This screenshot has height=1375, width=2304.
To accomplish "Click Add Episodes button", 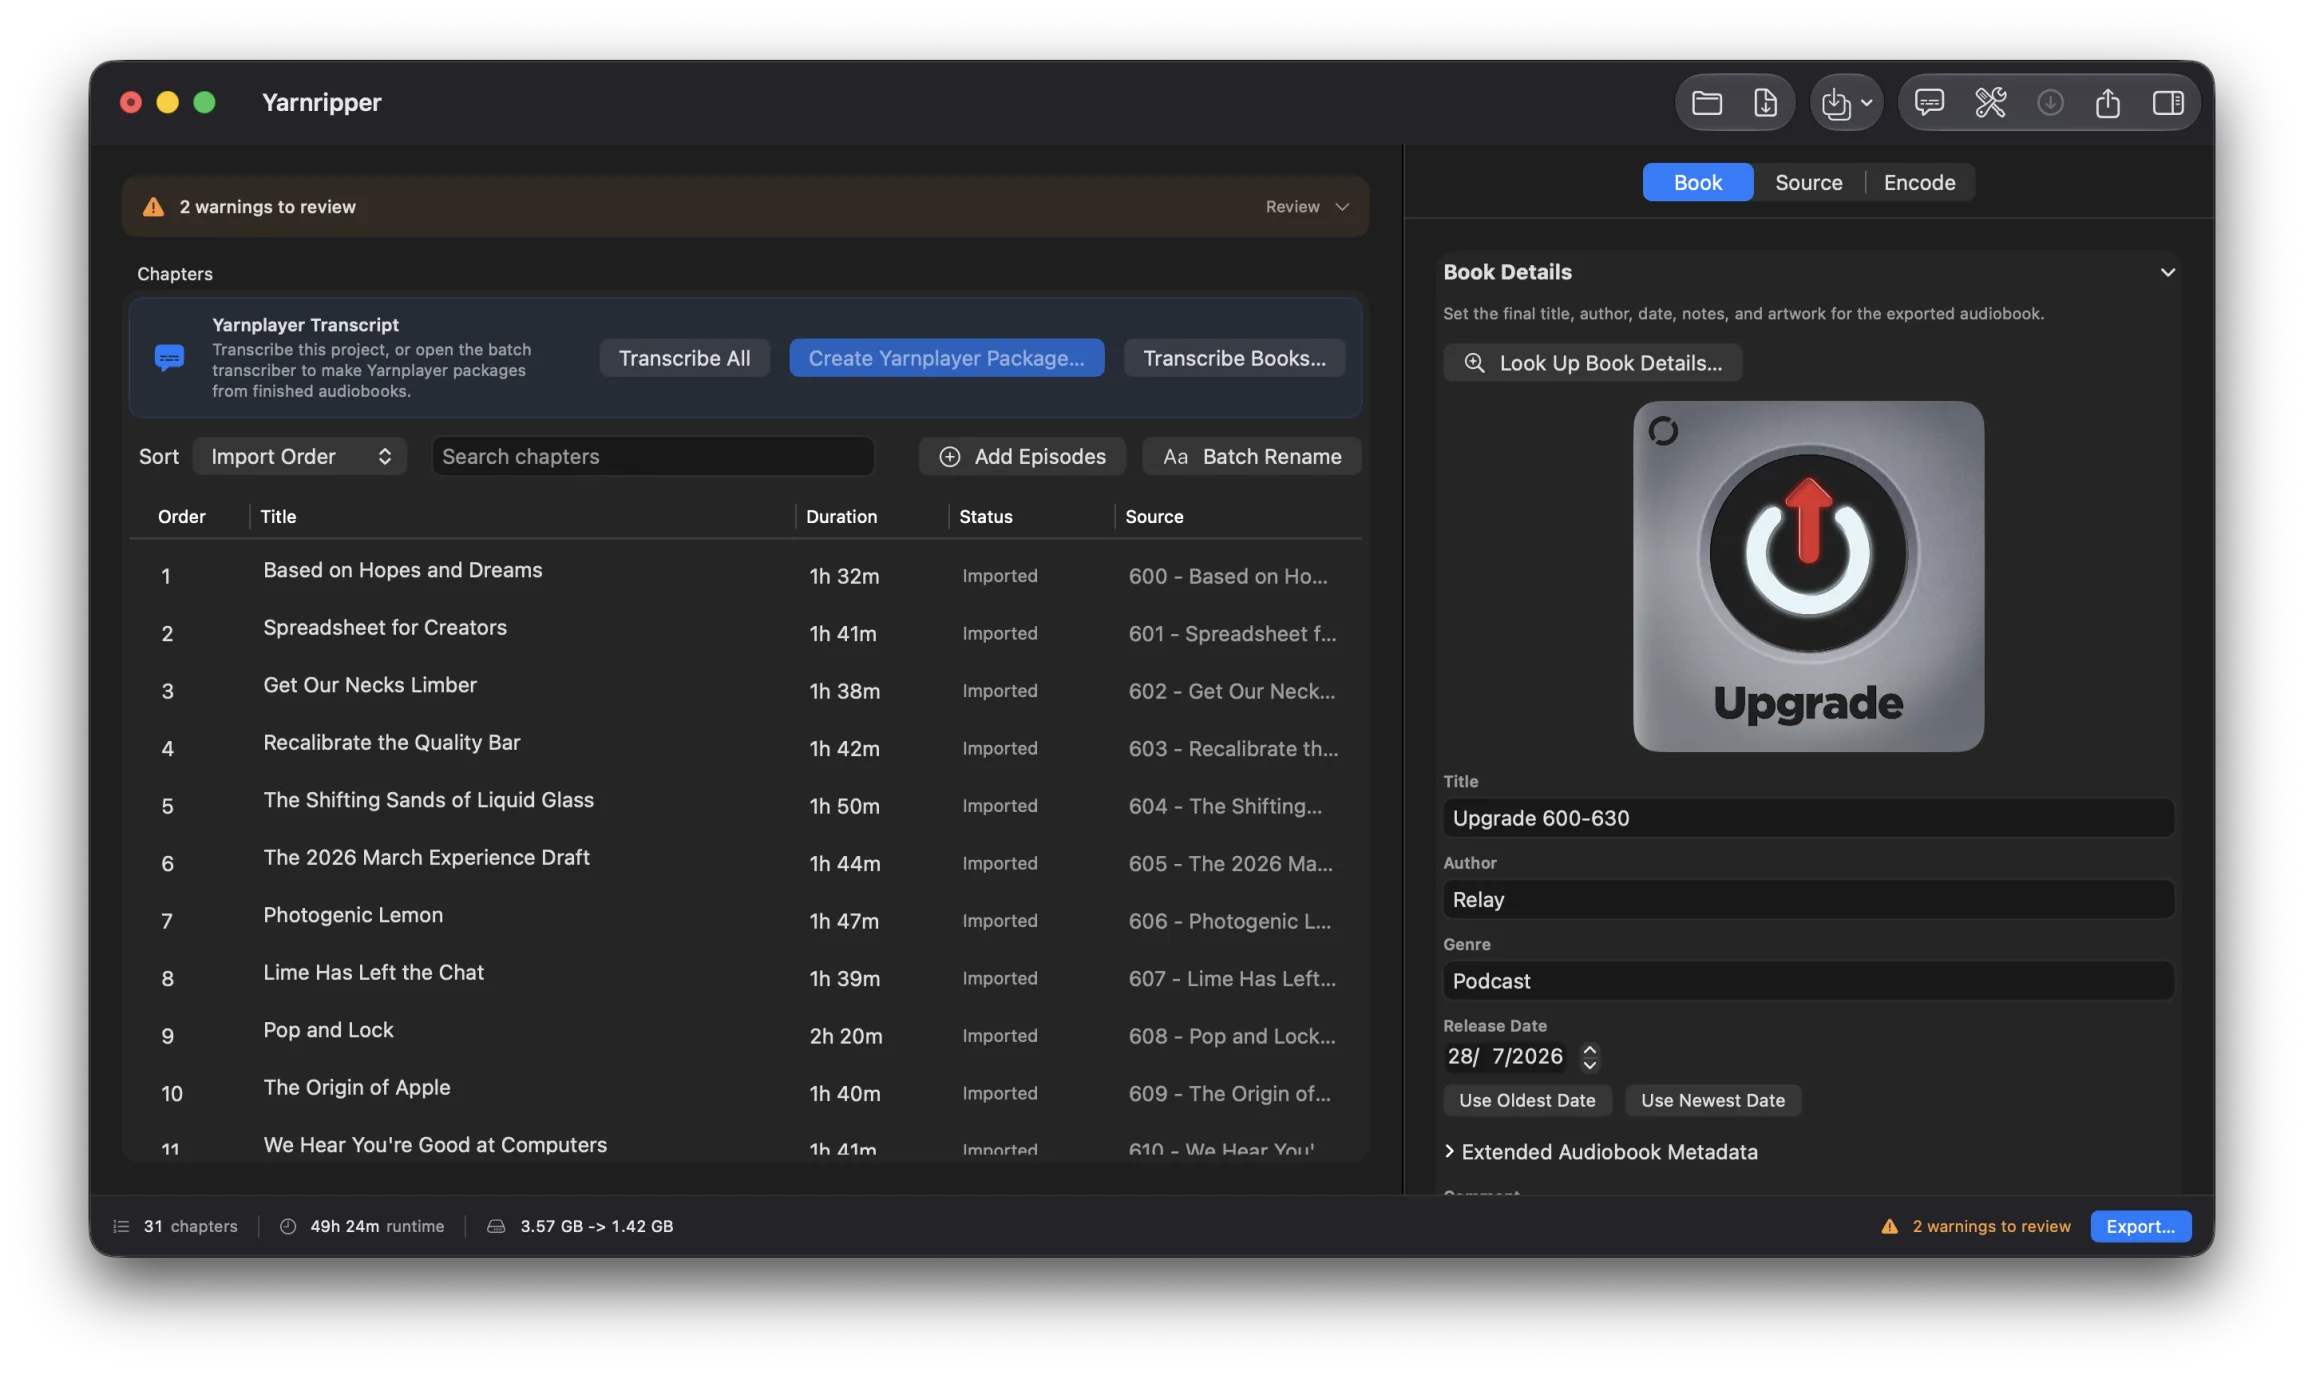I will click(x=1022, y=456).
